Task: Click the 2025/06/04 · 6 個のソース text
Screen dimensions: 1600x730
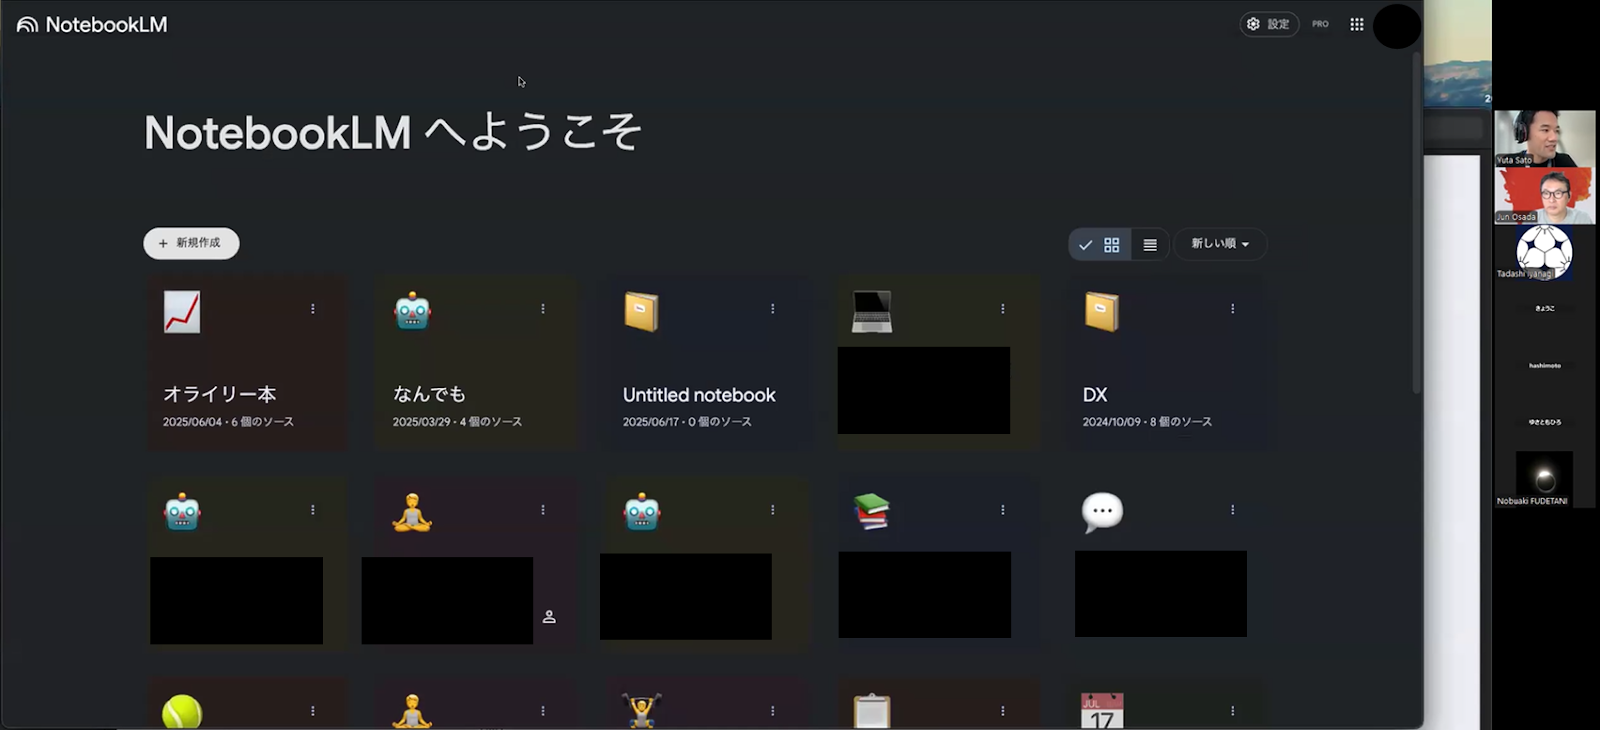Action: [228, 422]
